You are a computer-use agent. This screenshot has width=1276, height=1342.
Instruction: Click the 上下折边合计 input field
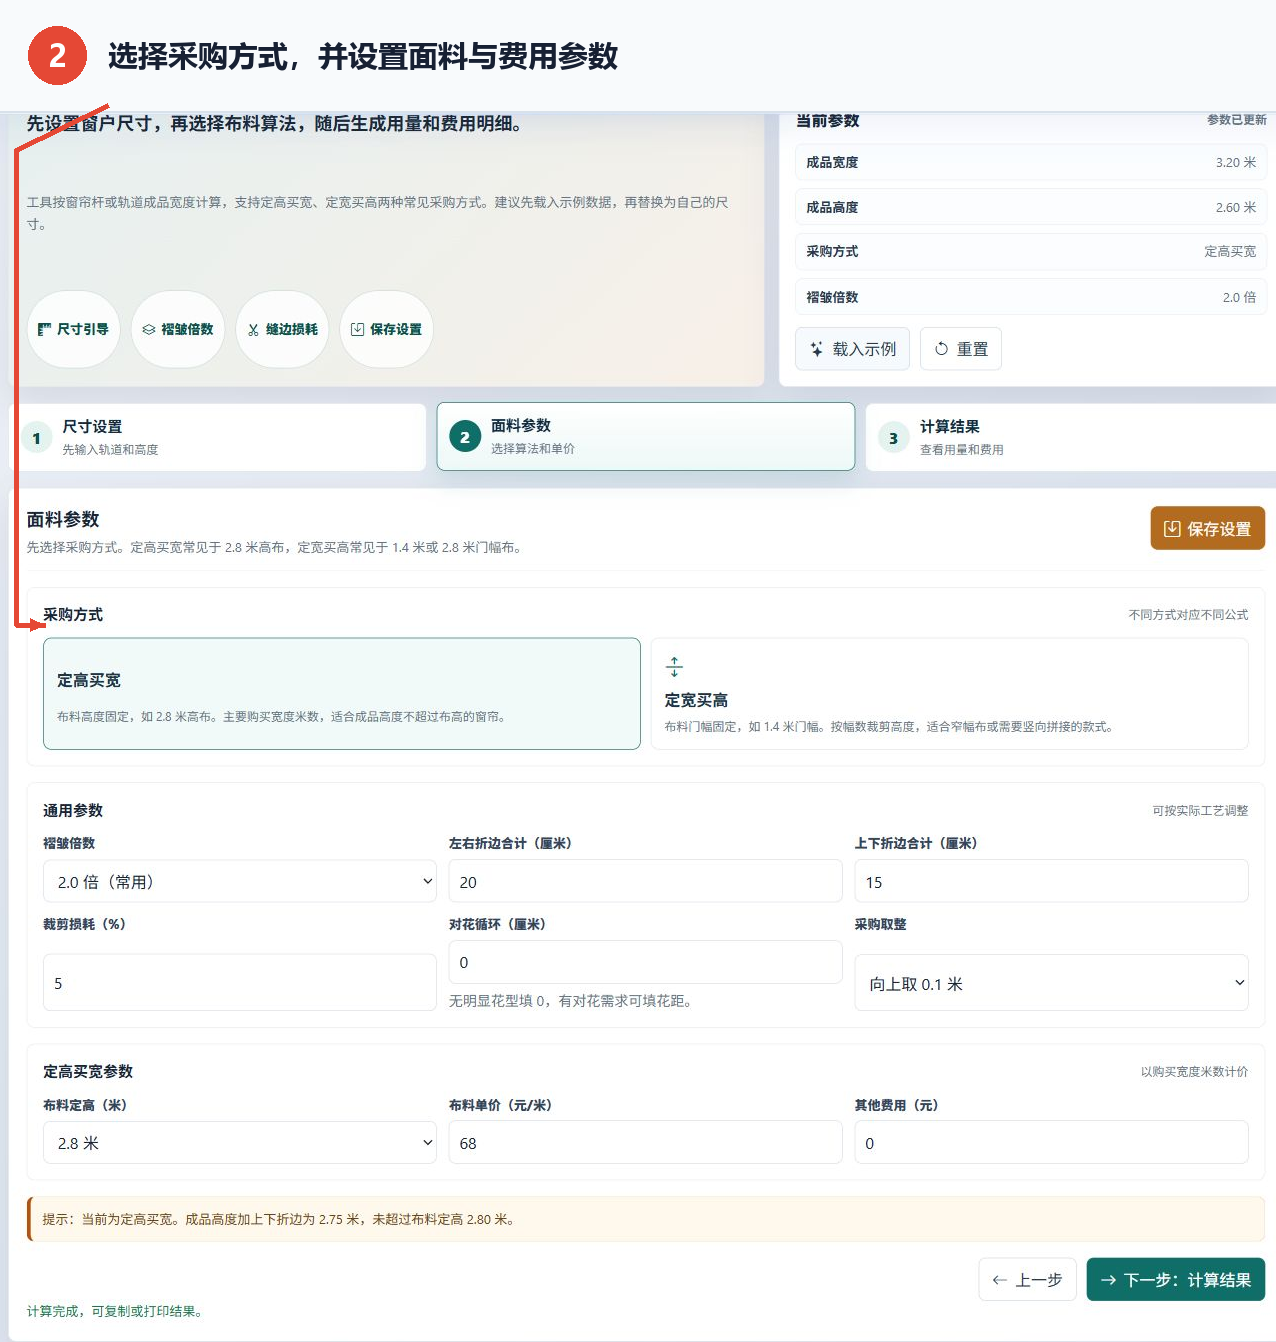click(x=1052, y=881)
